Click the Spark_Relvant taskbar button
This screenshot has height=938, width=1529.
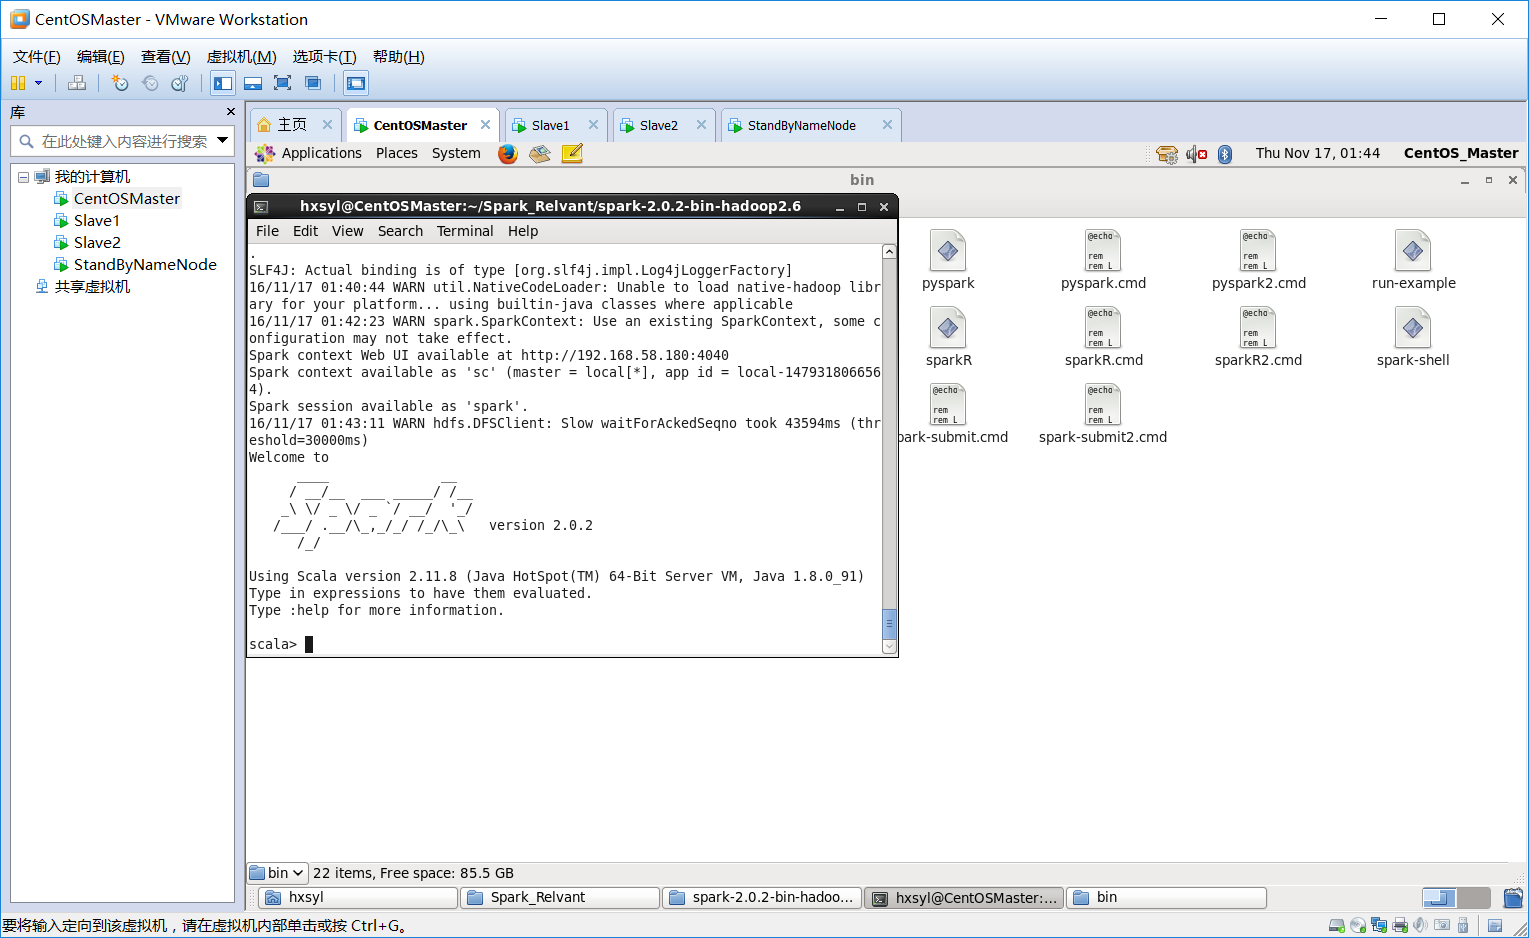(559, 897)
